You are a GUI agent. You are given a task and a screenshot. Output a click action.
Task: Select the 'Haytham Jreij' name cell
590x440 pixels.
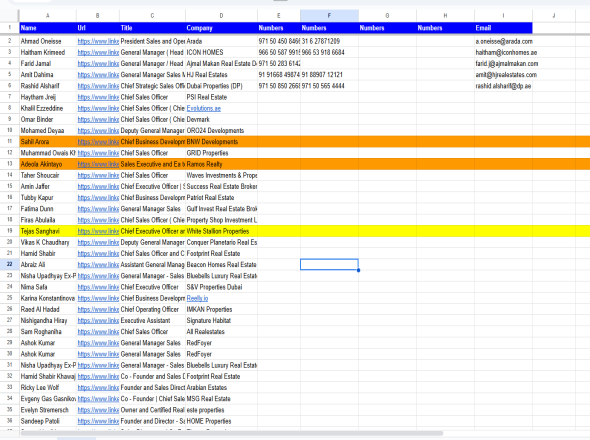(48, 97)
